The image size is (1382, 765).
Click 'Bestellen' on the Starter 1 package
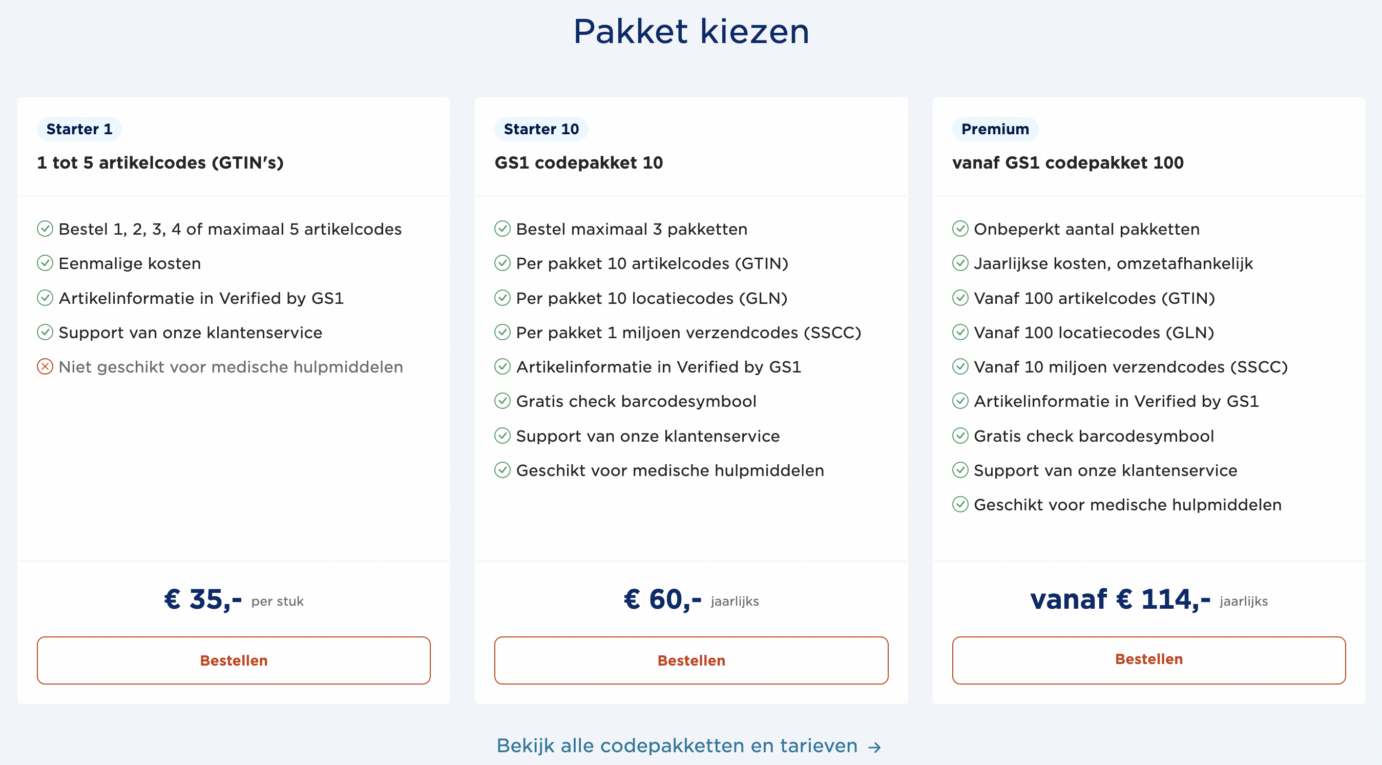click(233, 660)
